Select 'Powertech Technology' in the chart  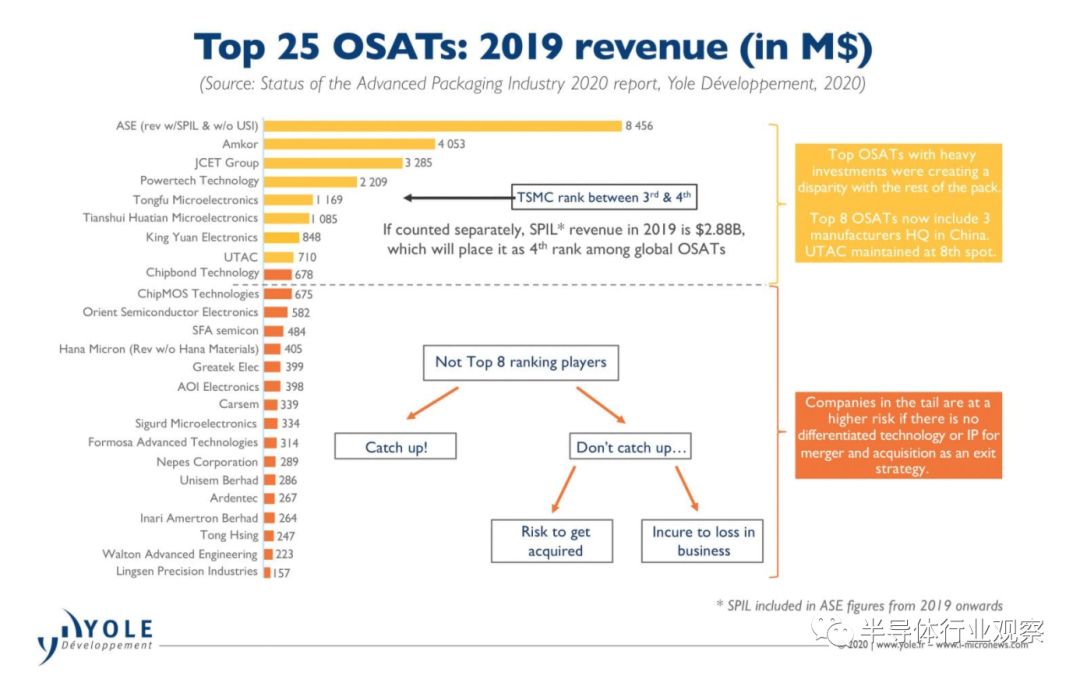pos(200,180)
